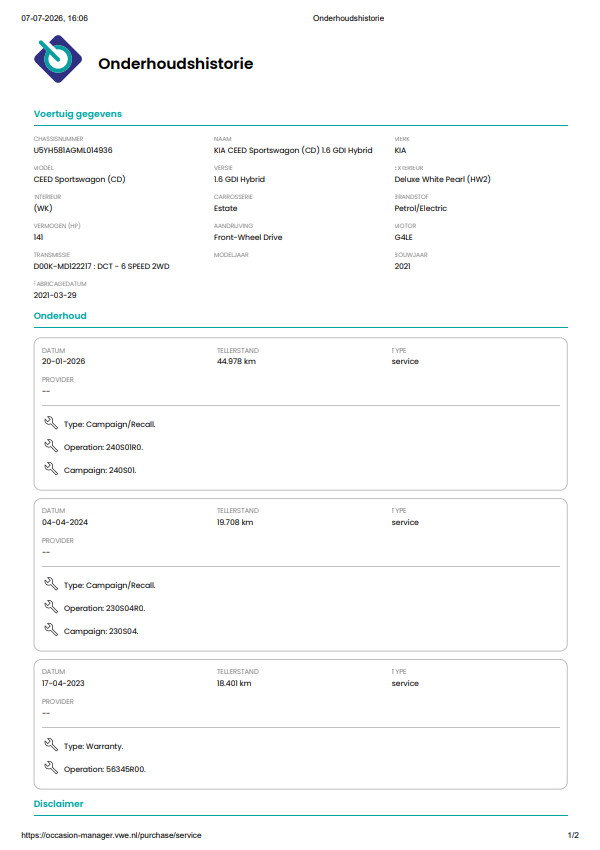This screenshot has height=850, width=600.
Task: Click the 20-01-2026 service date
Action: tap(63, 361)
